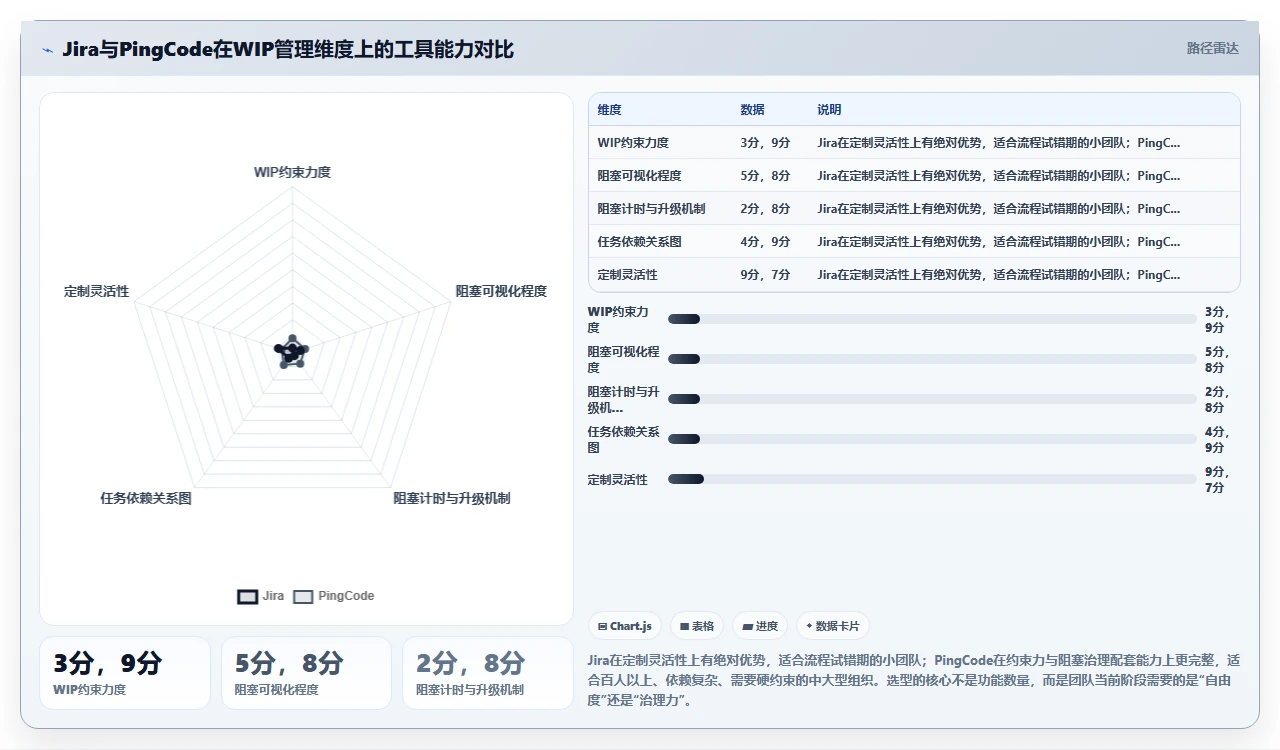
Task: Click the "3分，9分" value right of the progress bar
Action: tap(1218, 319)
